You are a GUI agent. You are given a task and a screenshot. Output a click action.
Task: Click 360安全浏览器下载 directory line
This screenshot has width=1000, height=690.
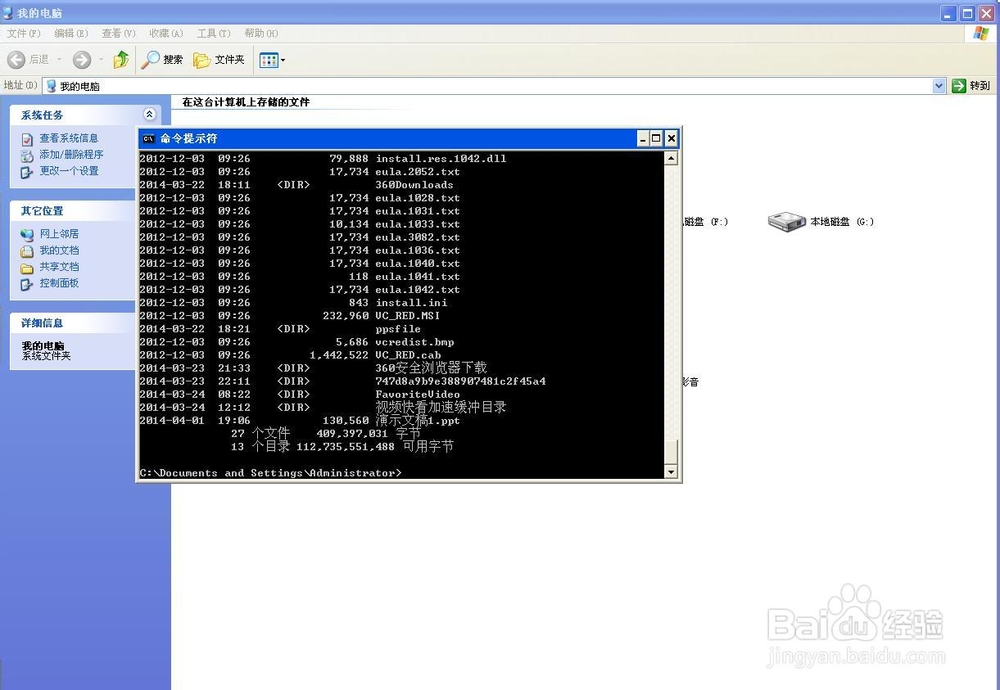coord(313,368)
